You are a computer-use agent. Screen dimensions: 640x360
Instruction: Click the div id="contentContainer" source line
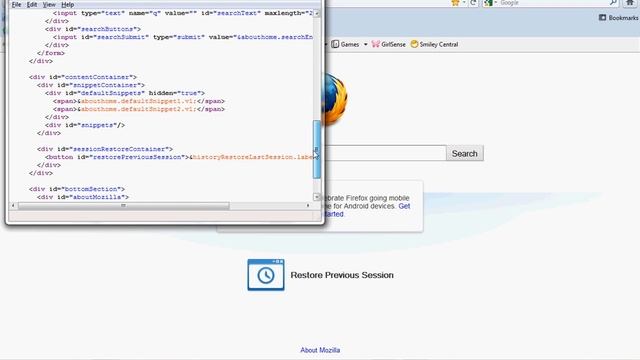pyautogui.click(x=82, y=77)
